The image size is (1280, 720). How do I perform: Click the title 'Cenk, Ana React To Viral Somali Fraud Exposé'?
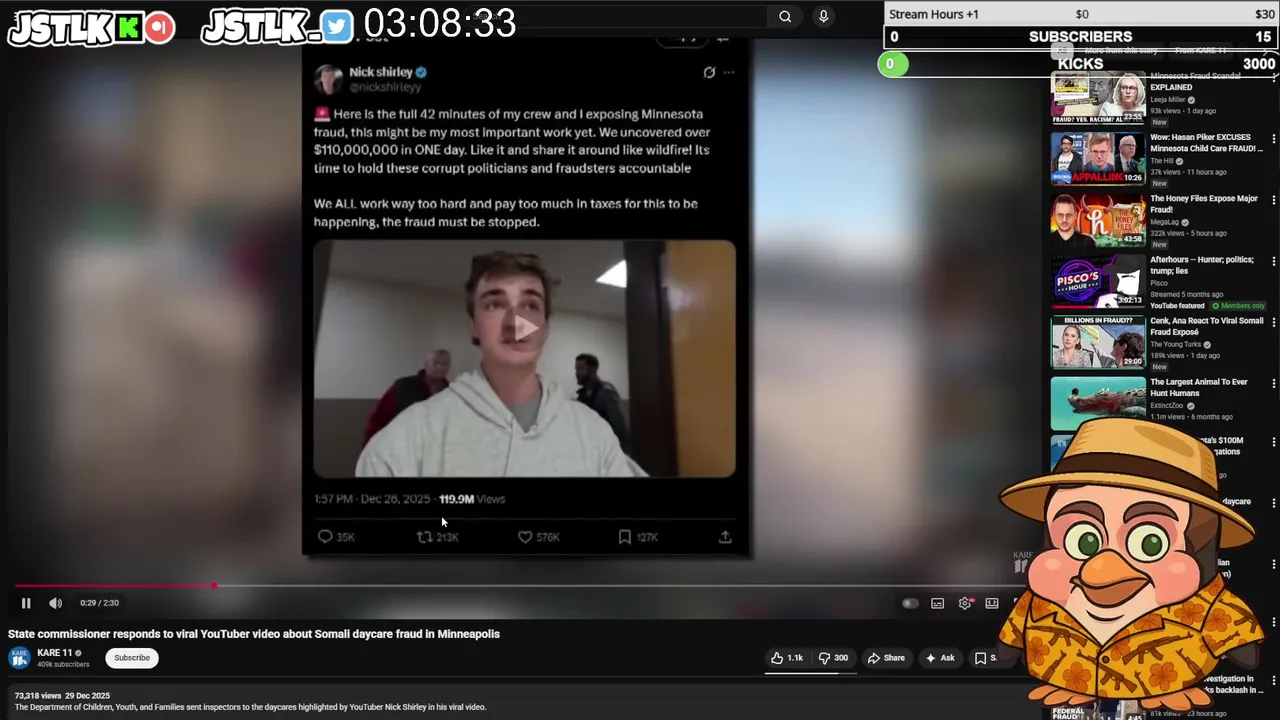point(1207,326)
